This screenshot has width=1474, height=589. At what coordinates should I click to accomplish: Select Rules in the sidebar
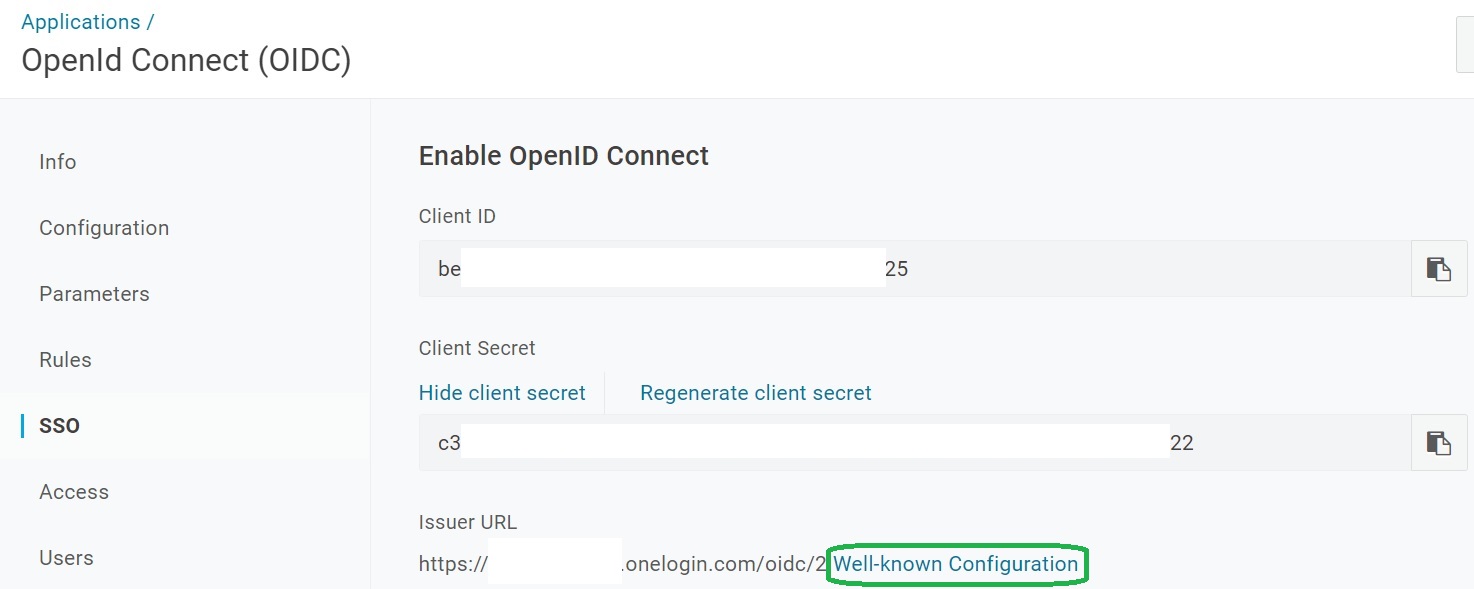(65, 360)
